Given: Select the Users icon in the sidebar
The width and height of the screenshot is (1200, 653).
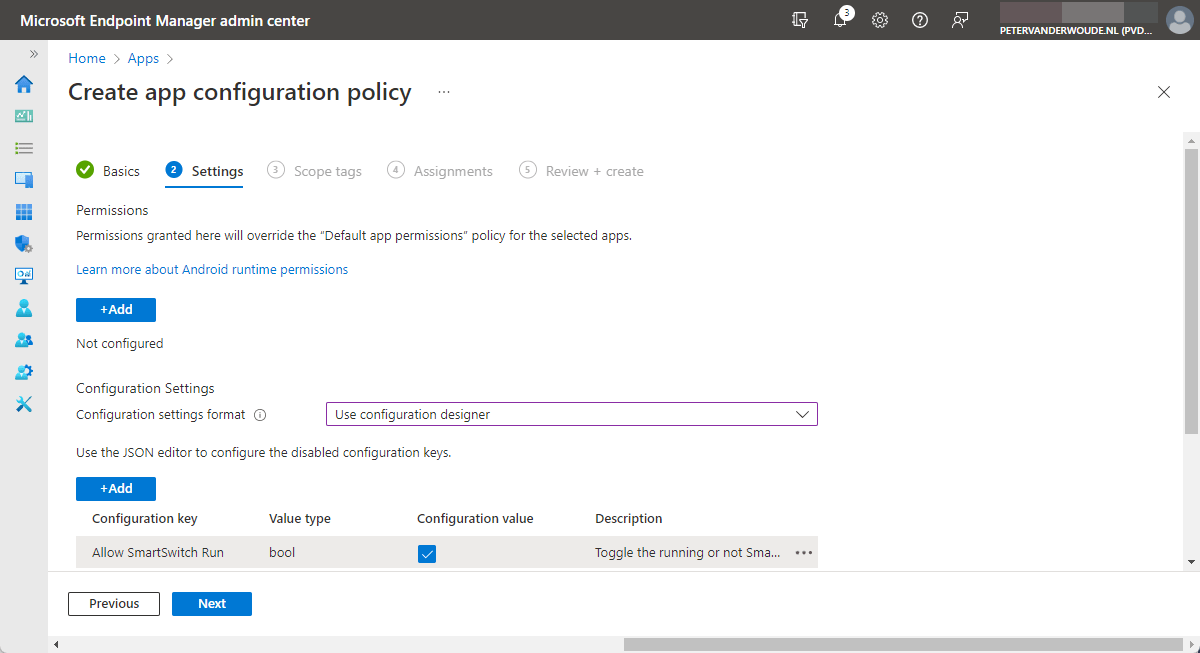Looking at the screenshot, I should coord(23,308).
